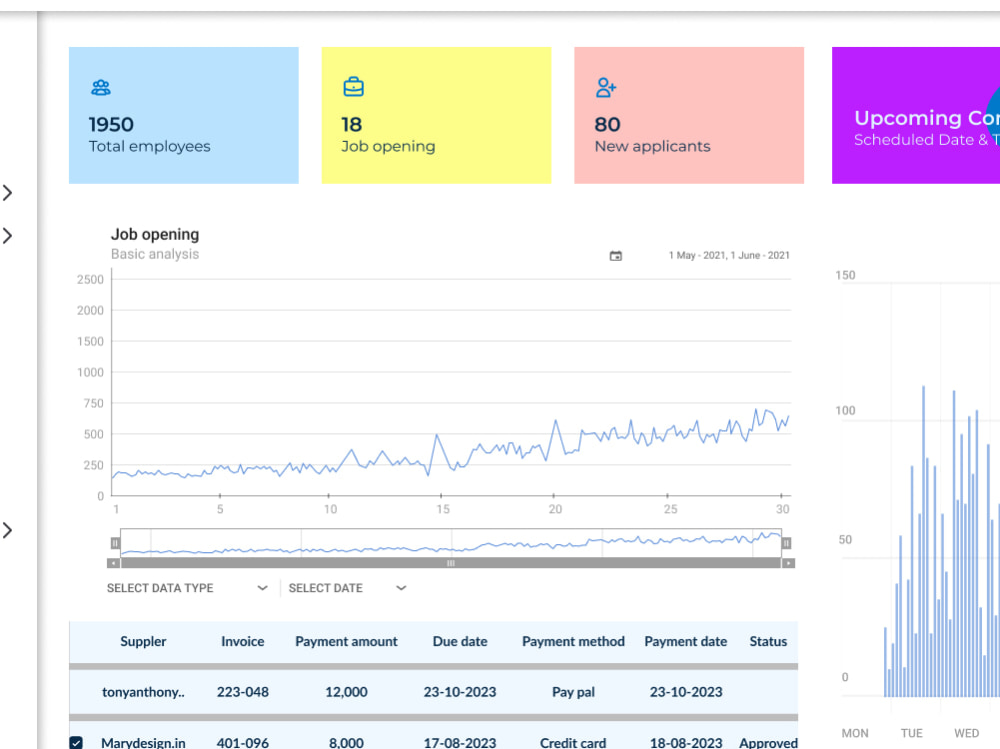This screenshot has width=1000, height=749.
Task: Sort by Payment date column header
Action: [686, 641]
